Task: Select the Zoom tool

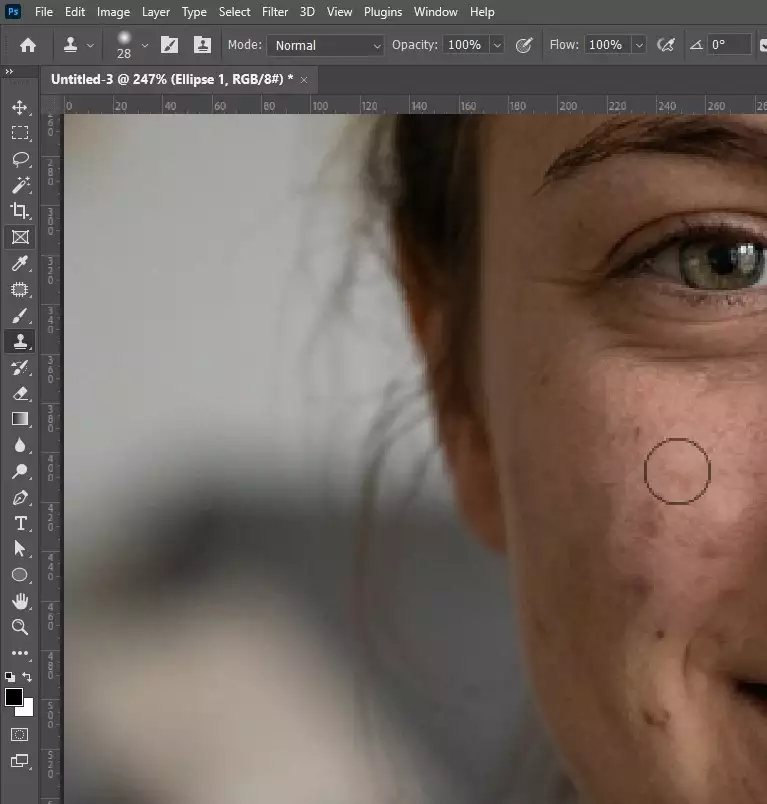Action: (20, 627)
